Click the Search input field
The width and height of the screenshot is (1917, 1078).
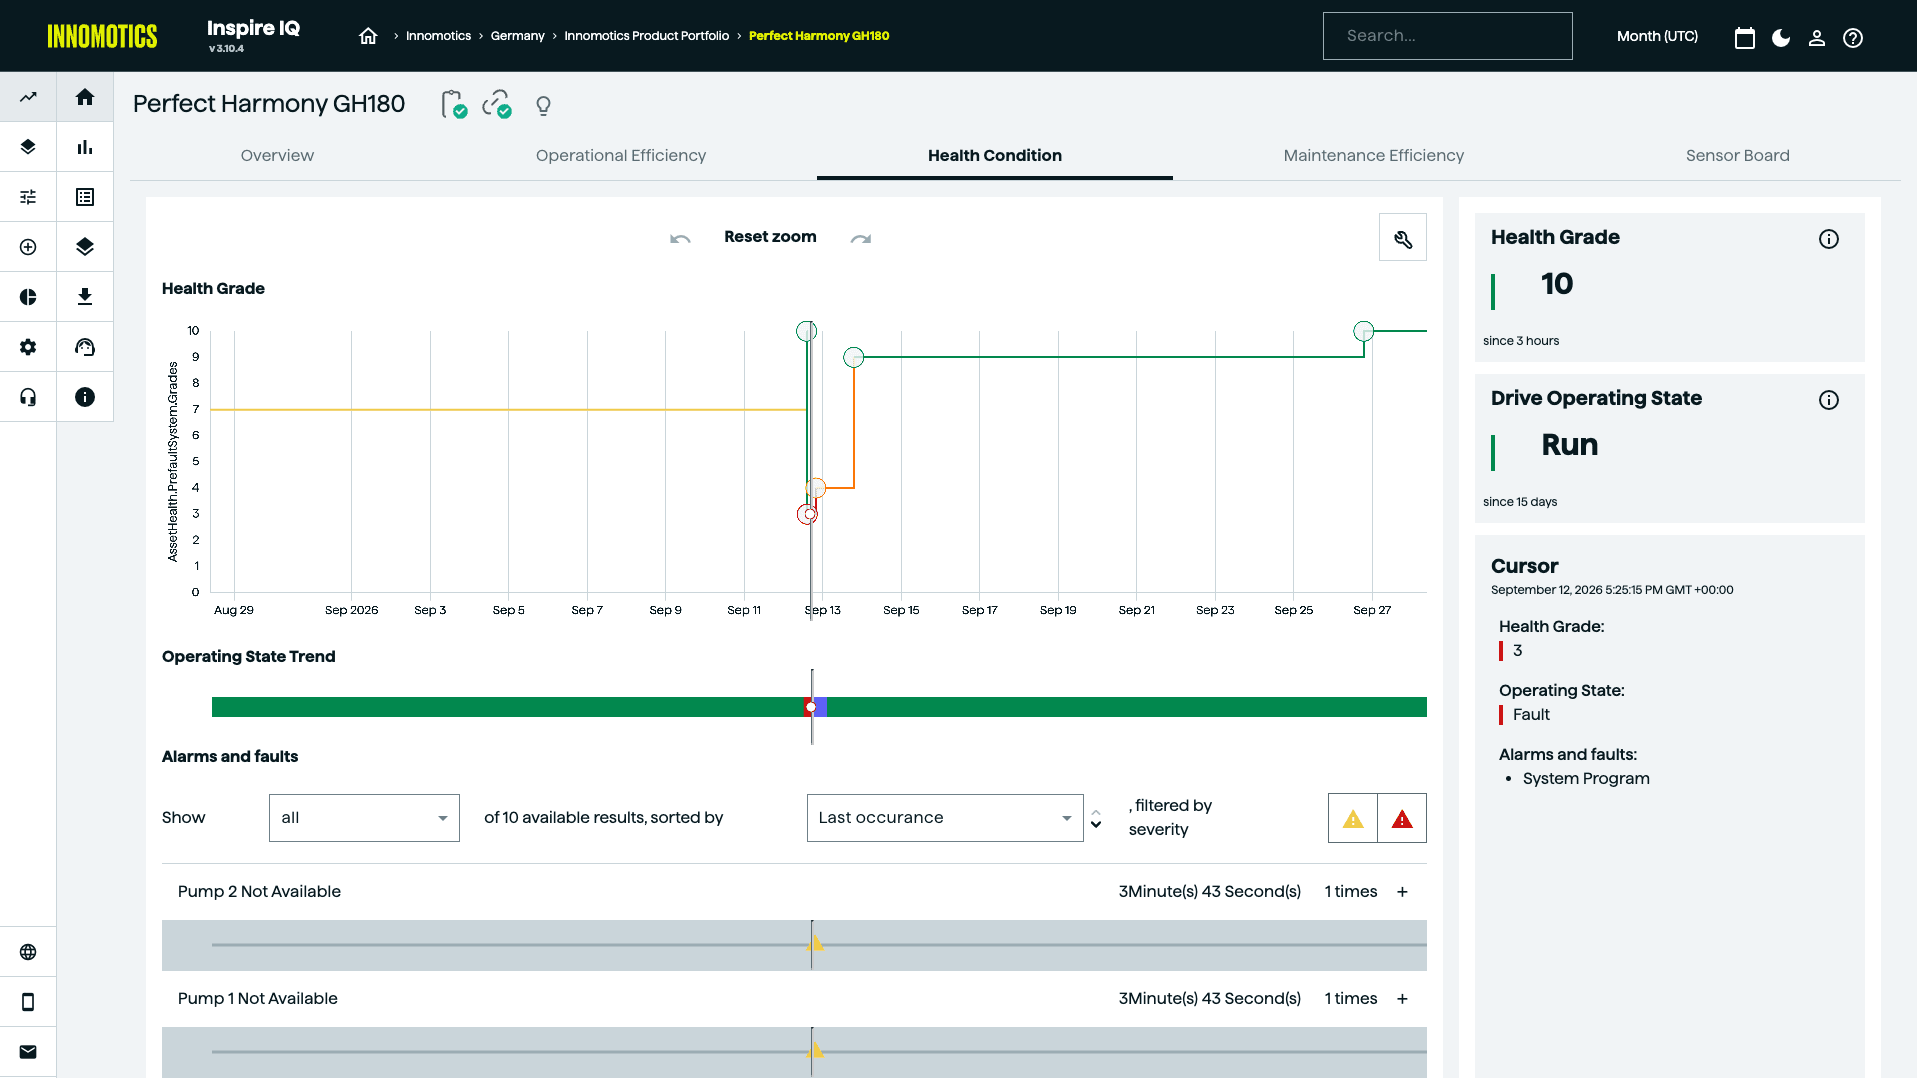click(x=1447, y=36)
